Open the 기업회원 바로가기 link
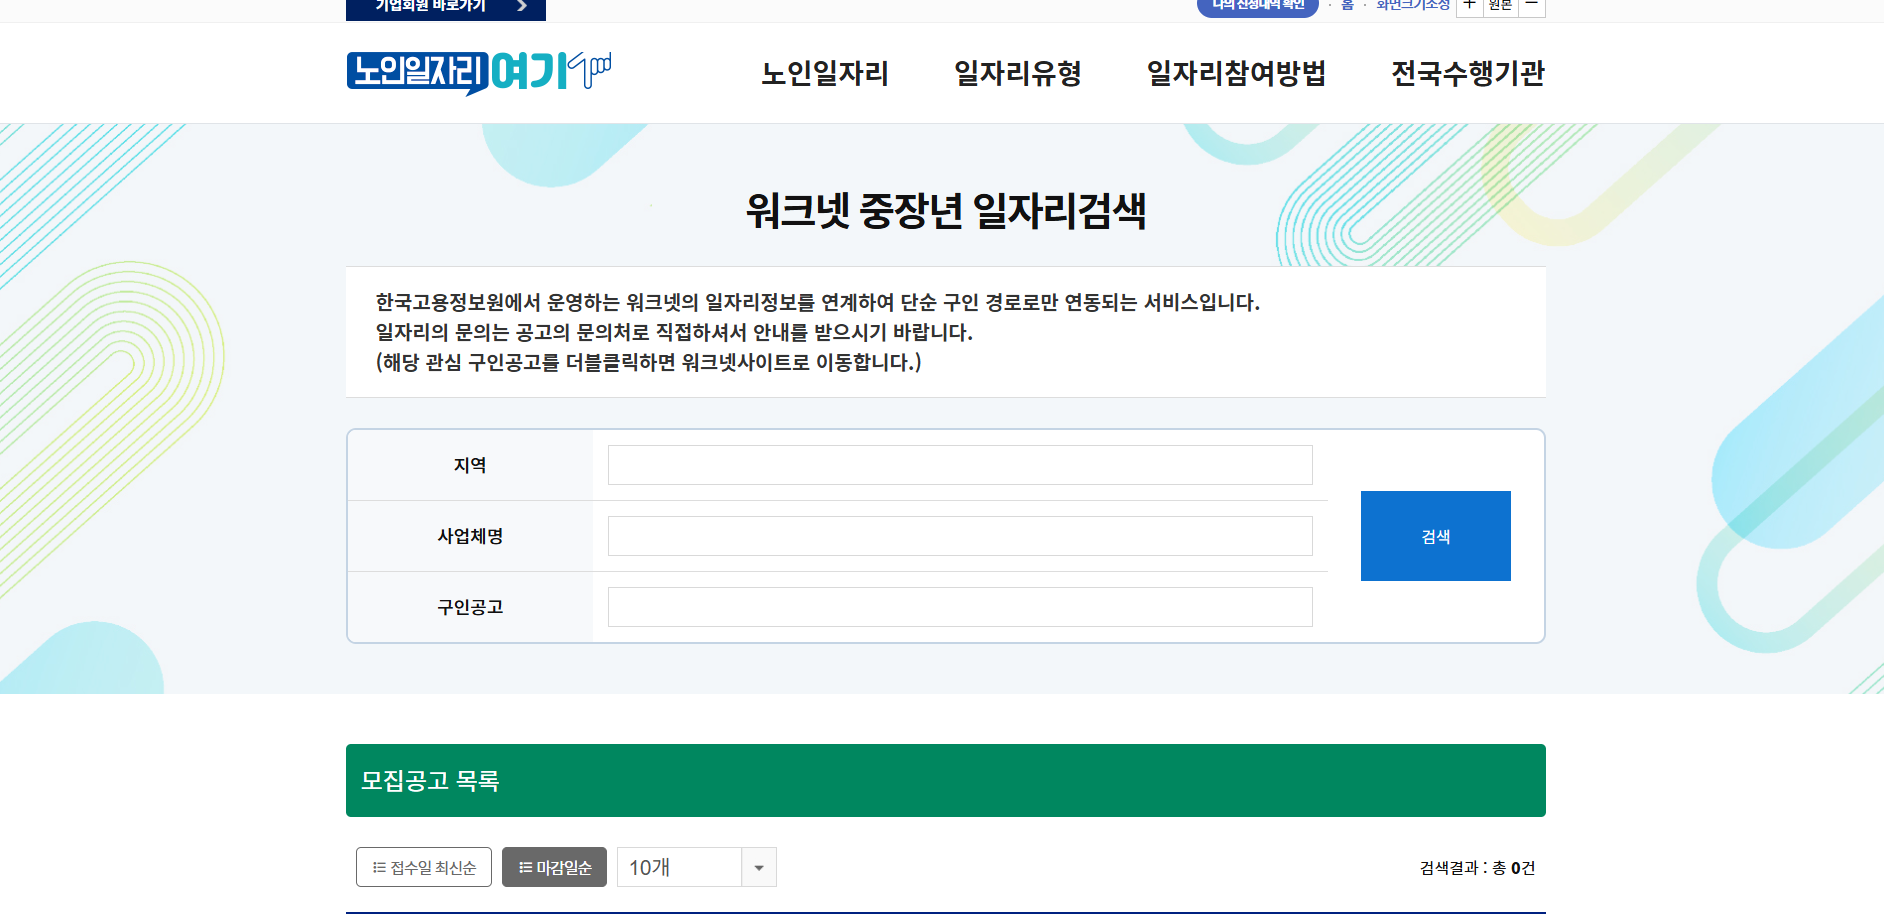This screenshot has height=914, width=1884. [446, 9]
